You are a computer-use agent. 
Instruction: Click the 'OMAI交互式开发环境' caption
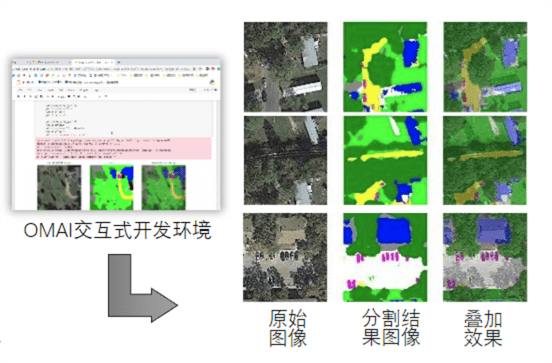(x=117, y=230)
